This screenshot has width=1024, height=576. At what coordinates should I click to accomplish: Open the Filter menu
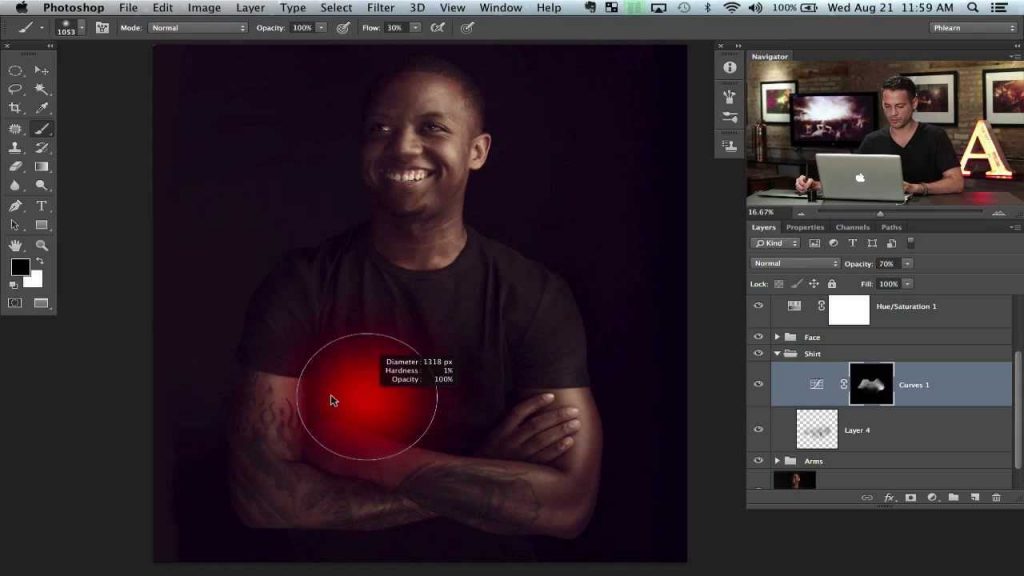point(380,8)
